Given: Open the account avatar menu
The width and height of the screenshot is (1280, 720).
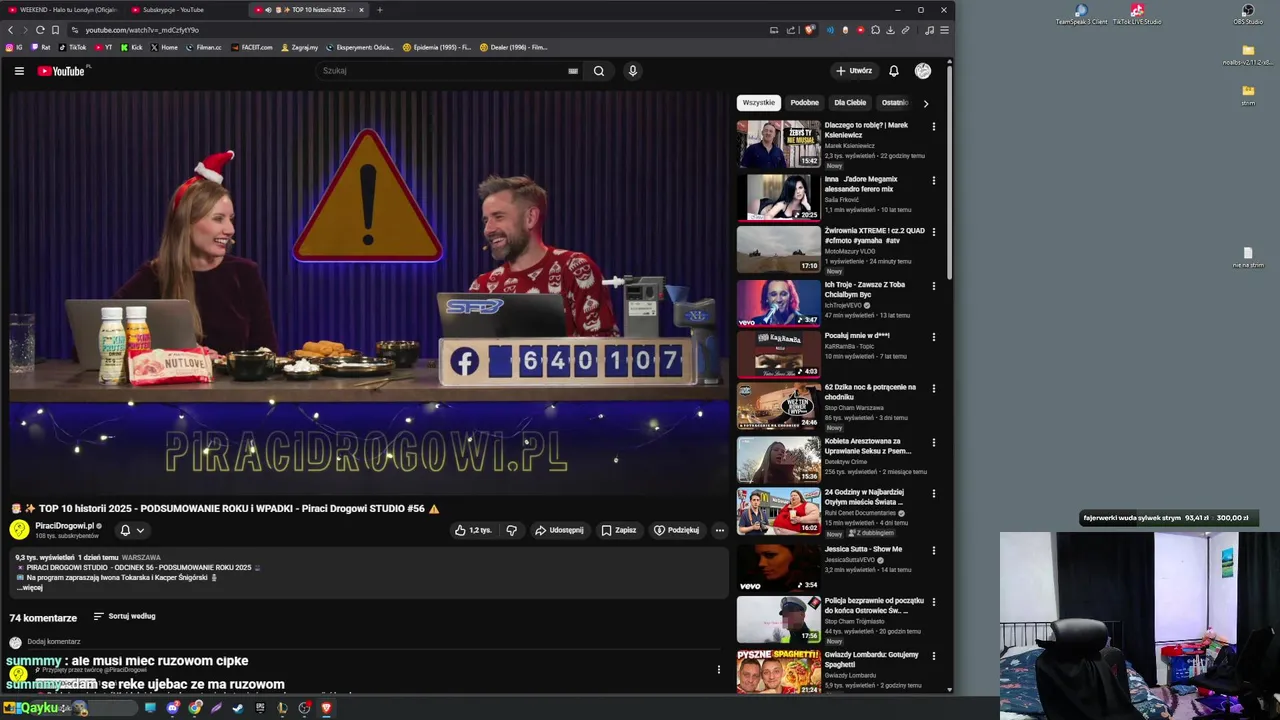Looking at the screenshot, I should (923, 71).
